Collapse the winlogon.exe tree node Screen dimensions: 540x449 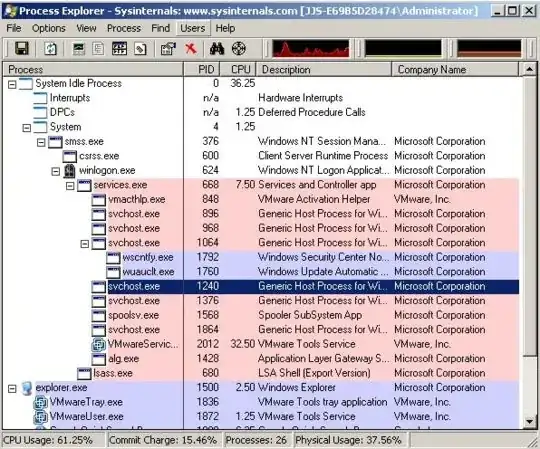tap(55, 171)
